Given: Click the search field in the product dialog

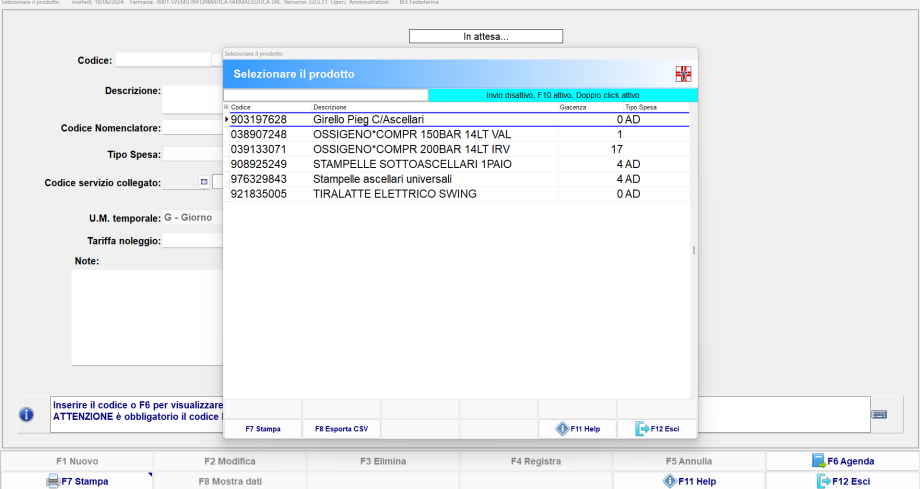Looking at the screenshot, I should (325, 95).
